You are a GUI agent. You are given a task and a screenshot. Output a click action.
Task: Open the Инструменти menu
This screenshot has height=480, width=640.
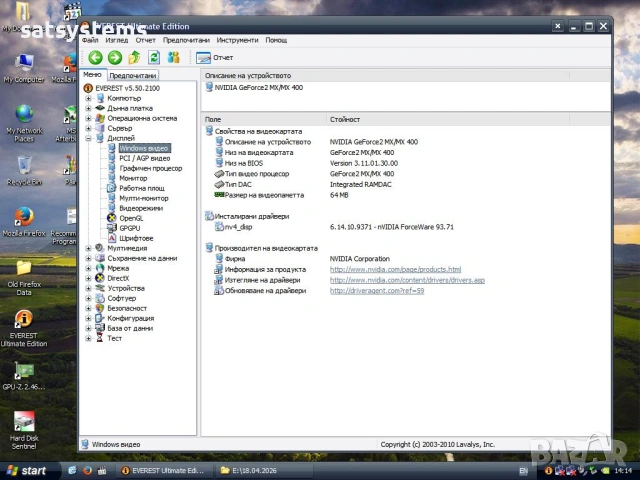(x=238, y=40)
